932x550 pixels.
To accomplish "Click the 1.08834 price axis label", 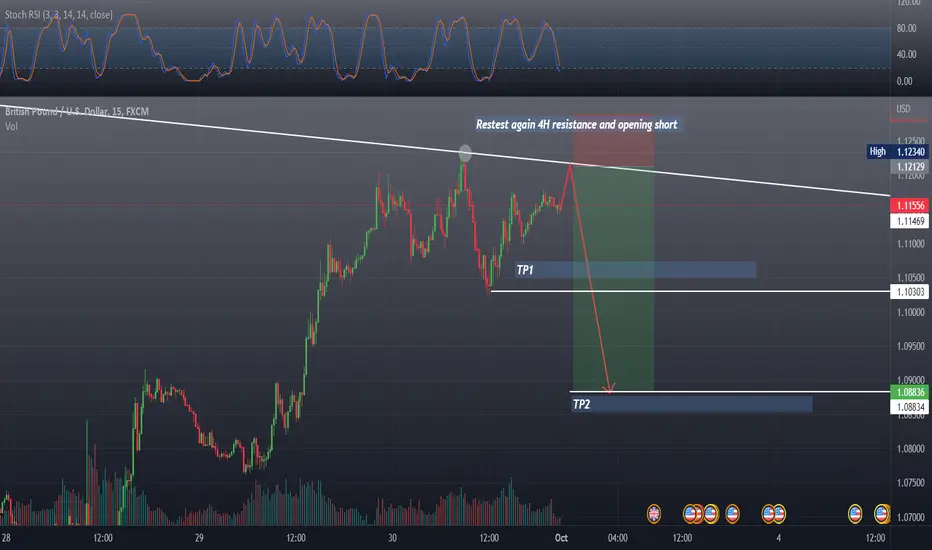I will tap(909, 407).
